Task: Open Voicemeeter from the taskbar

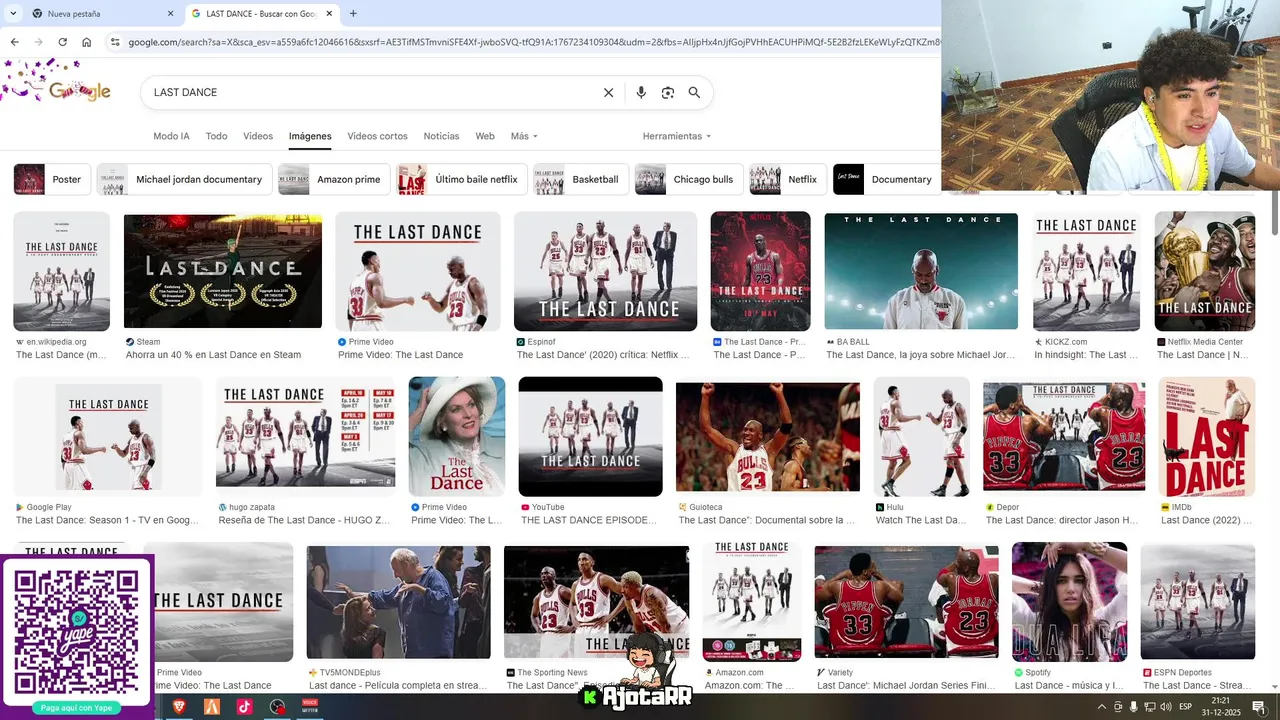Action: pos(310,706)
